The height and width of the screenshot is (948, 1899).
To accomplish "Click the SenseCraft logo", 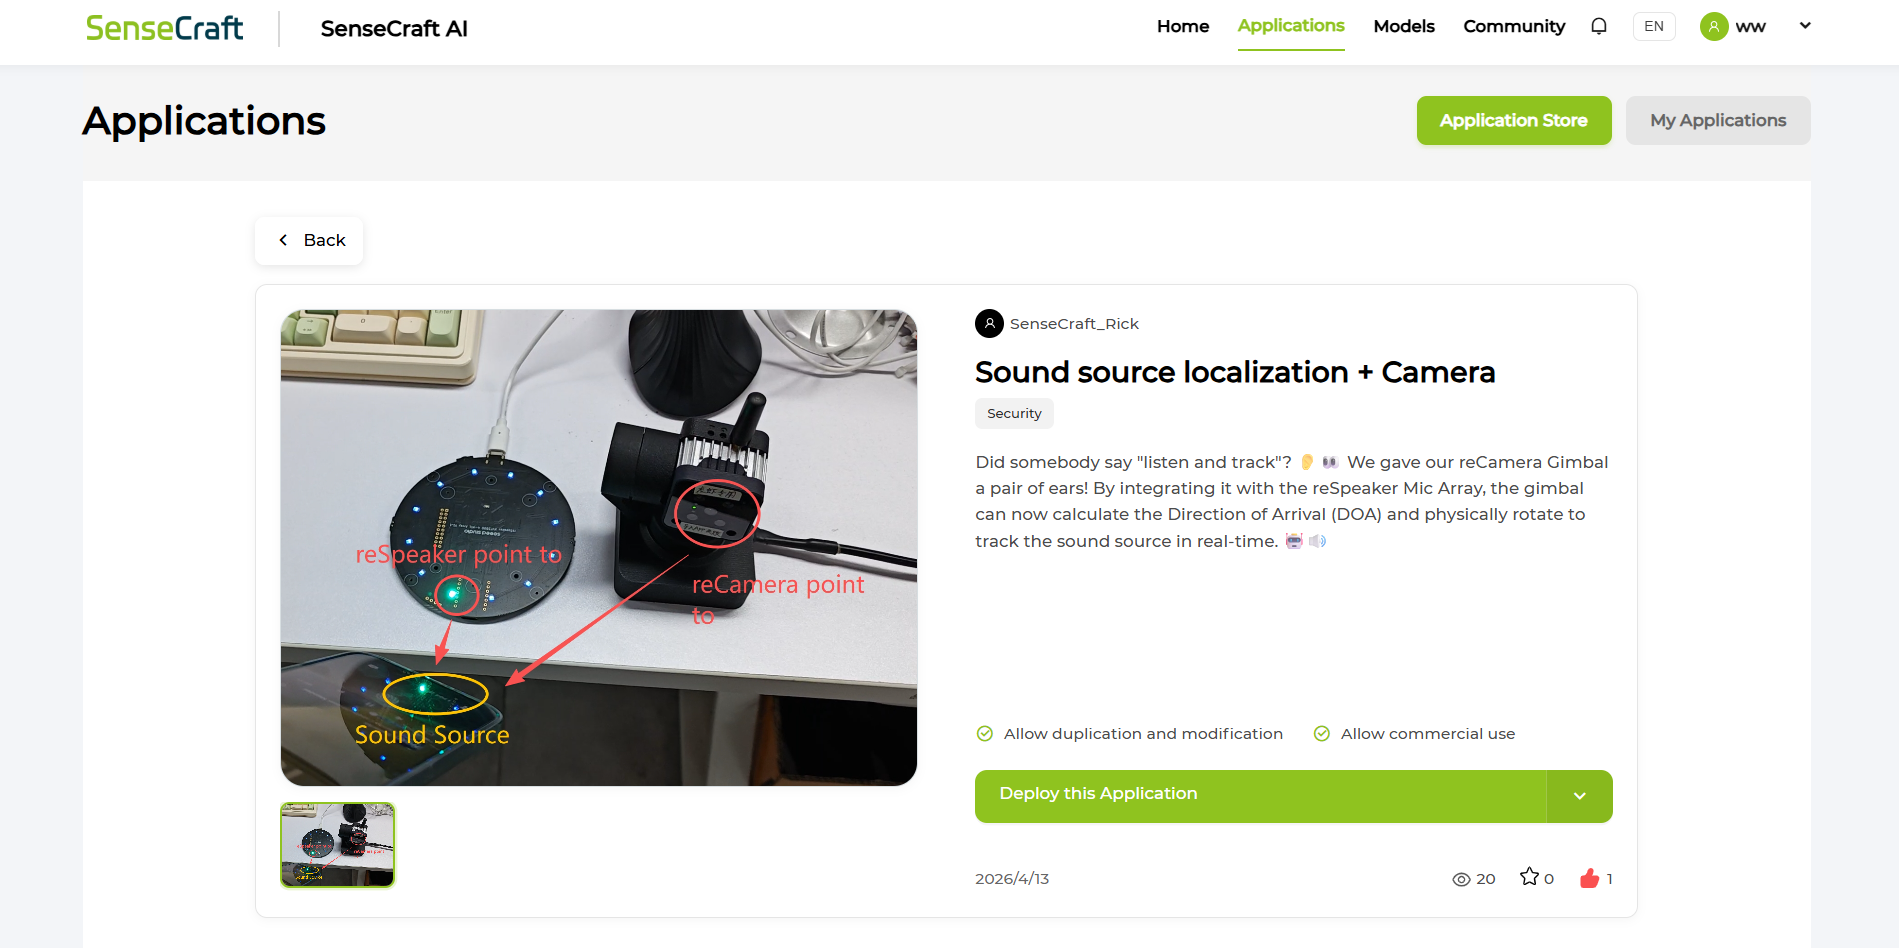I will pyautogui.click(x=165, y=28).
